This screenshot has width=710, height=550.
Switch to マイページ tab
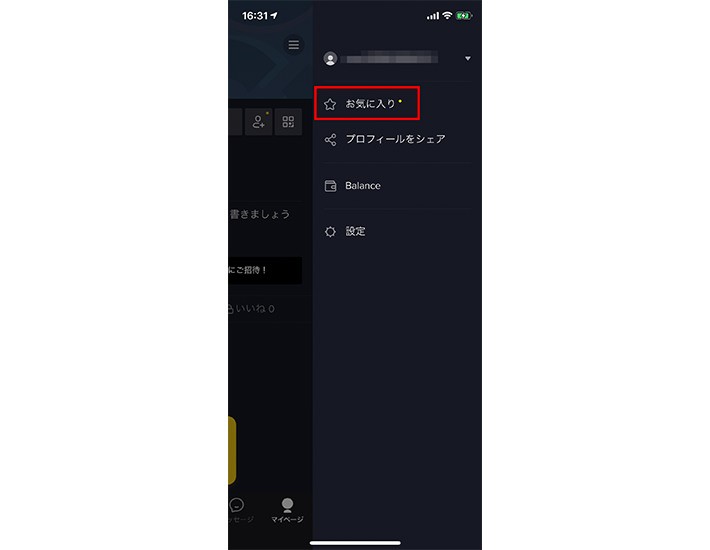tap(287, 510)
